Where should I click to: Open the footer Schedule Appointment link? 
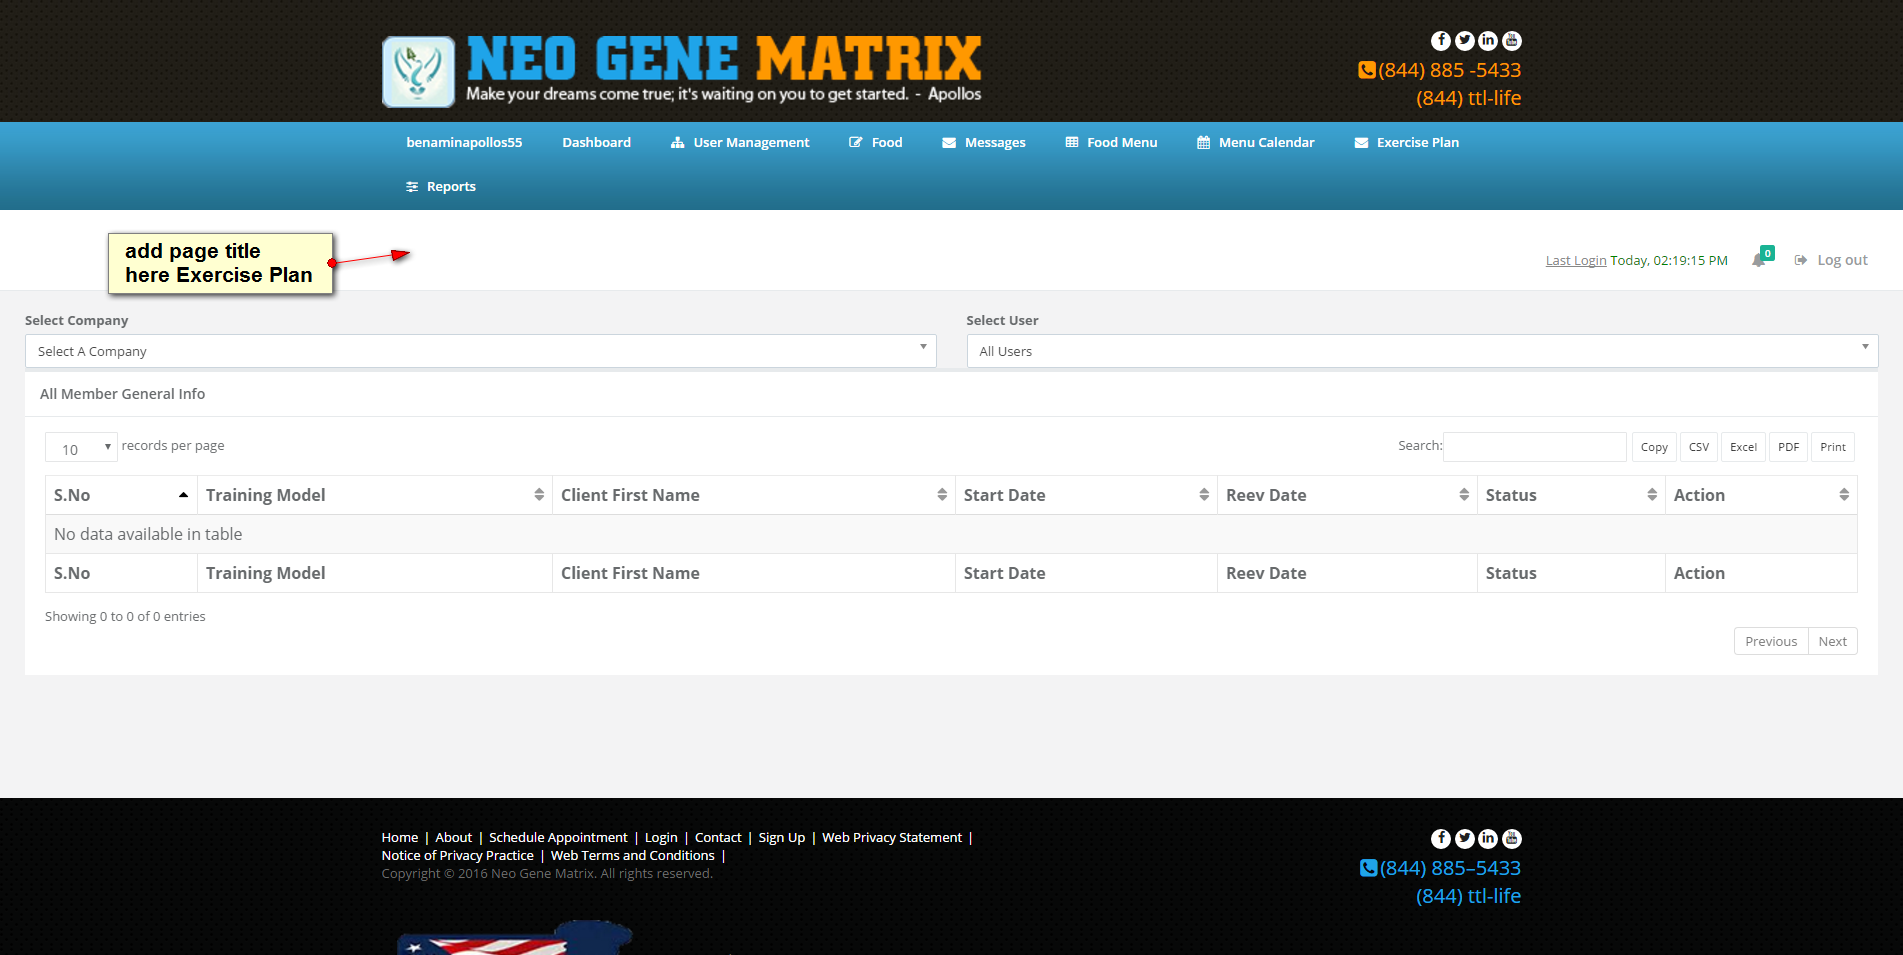[x=558, y=838]
